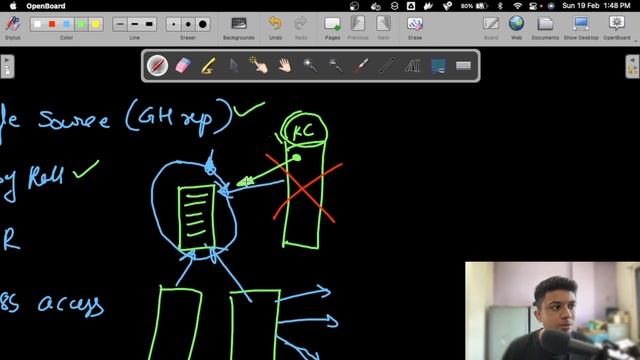
Task: Undo the last stroke
Action: click(x=276, y=27)
